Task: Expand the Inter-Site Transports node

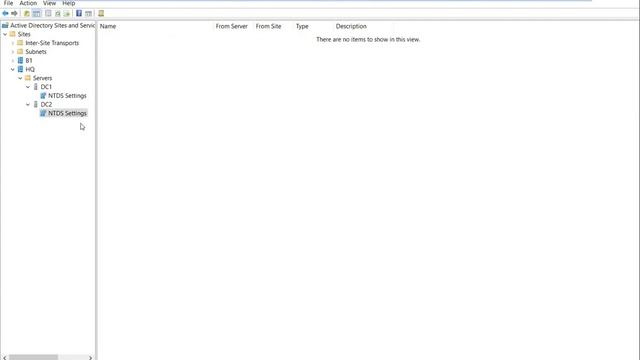Action: (x=13, y=43)
